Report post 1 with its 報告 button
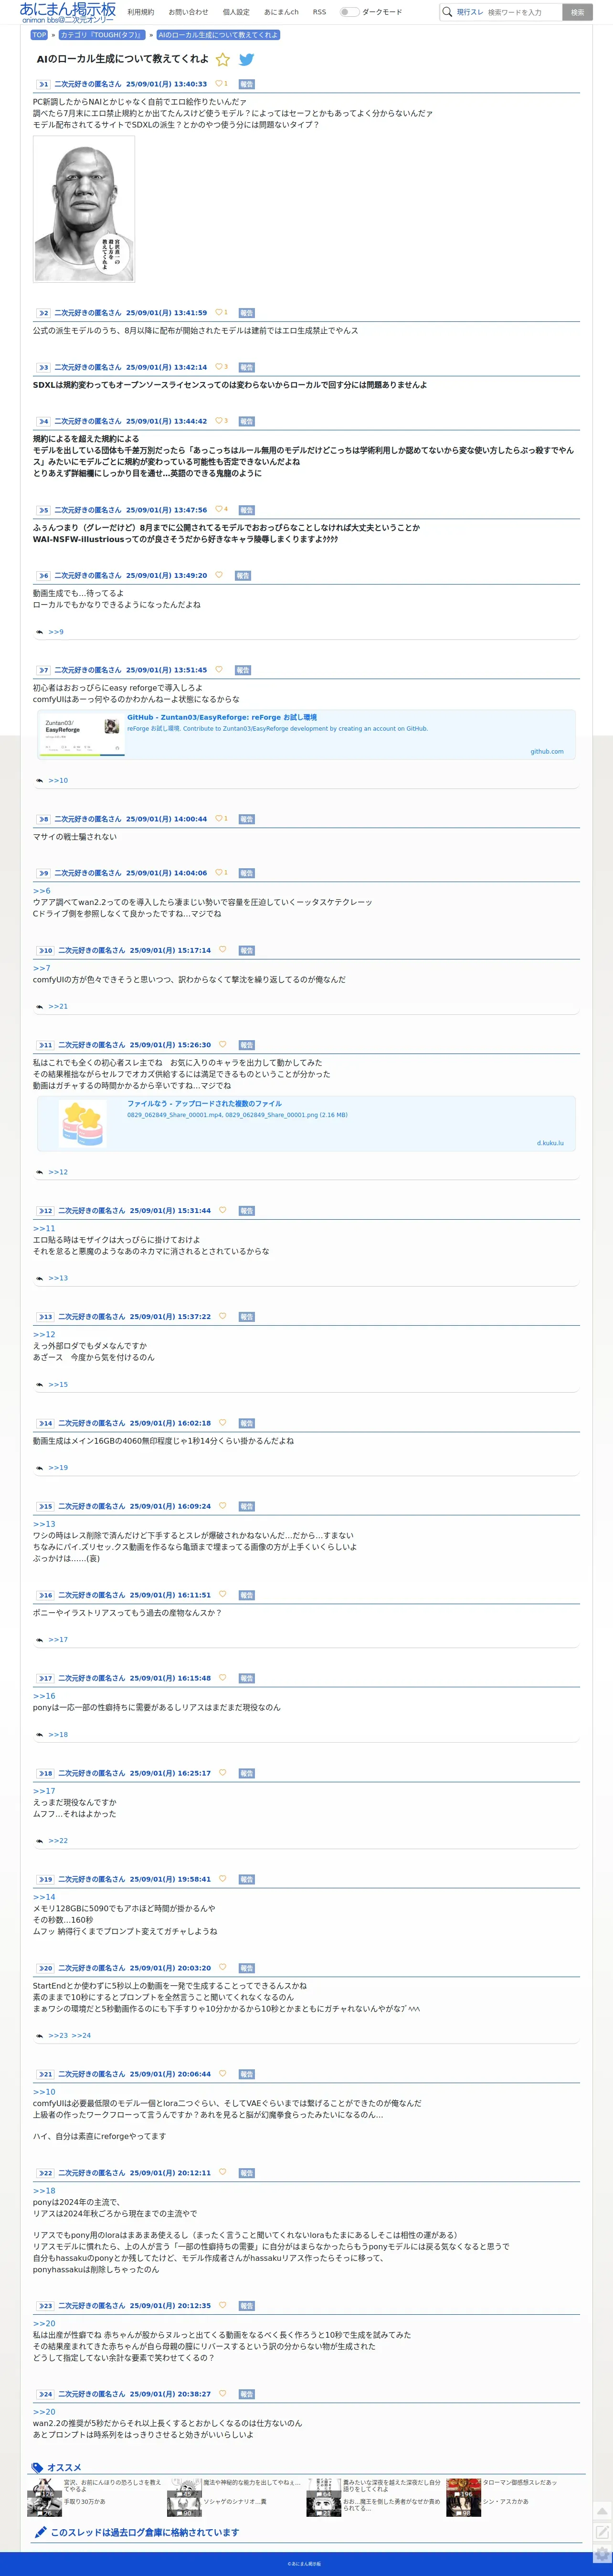 (247, 84)
